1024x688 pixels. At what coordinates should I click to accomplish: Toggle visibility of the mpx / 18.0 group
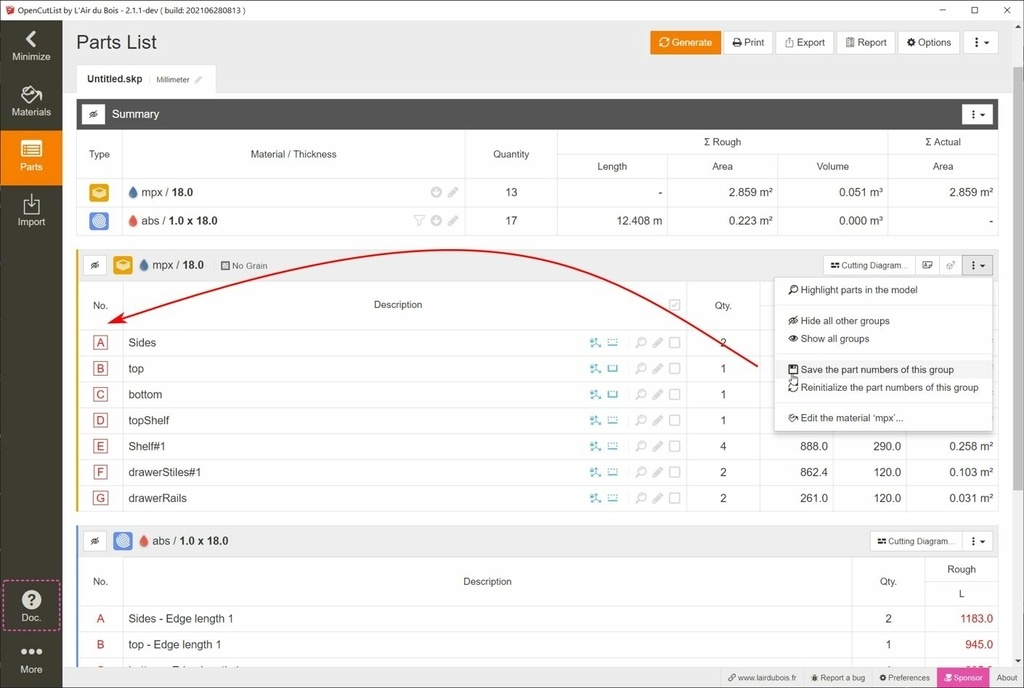click(x=95, y=266)
